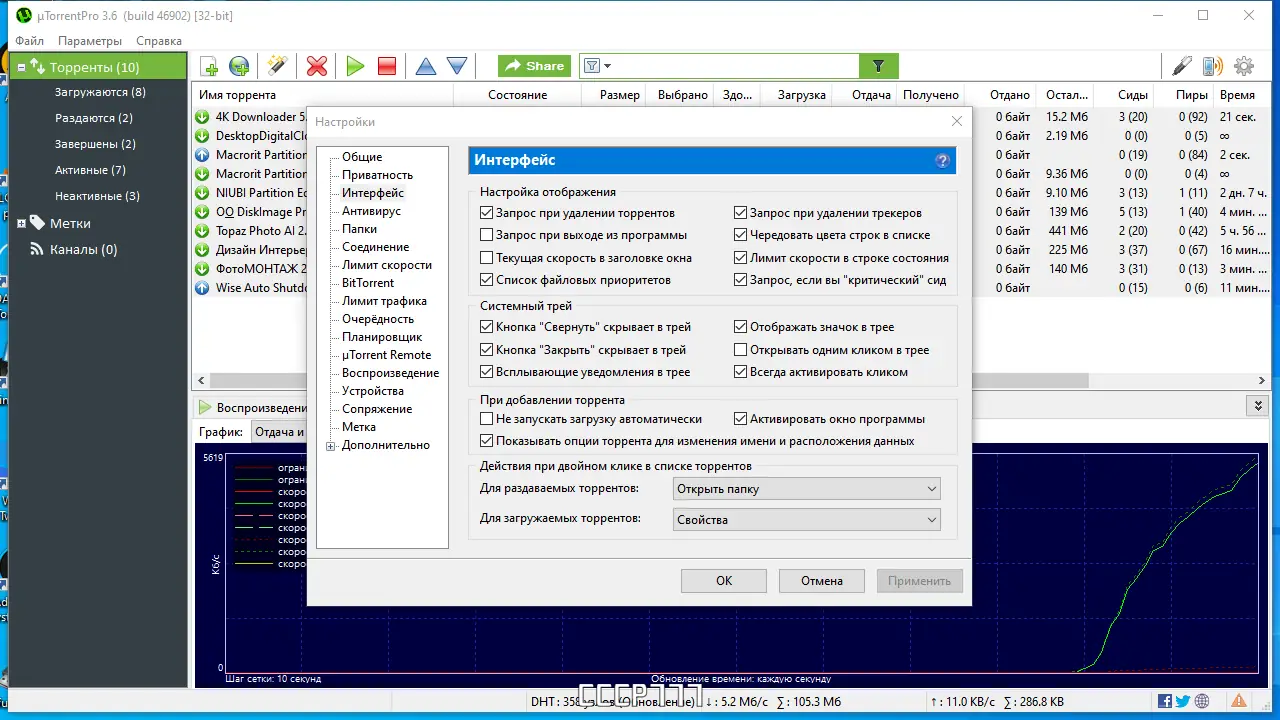
Task: Stop the torrent using red square icon
Action: 386,66
